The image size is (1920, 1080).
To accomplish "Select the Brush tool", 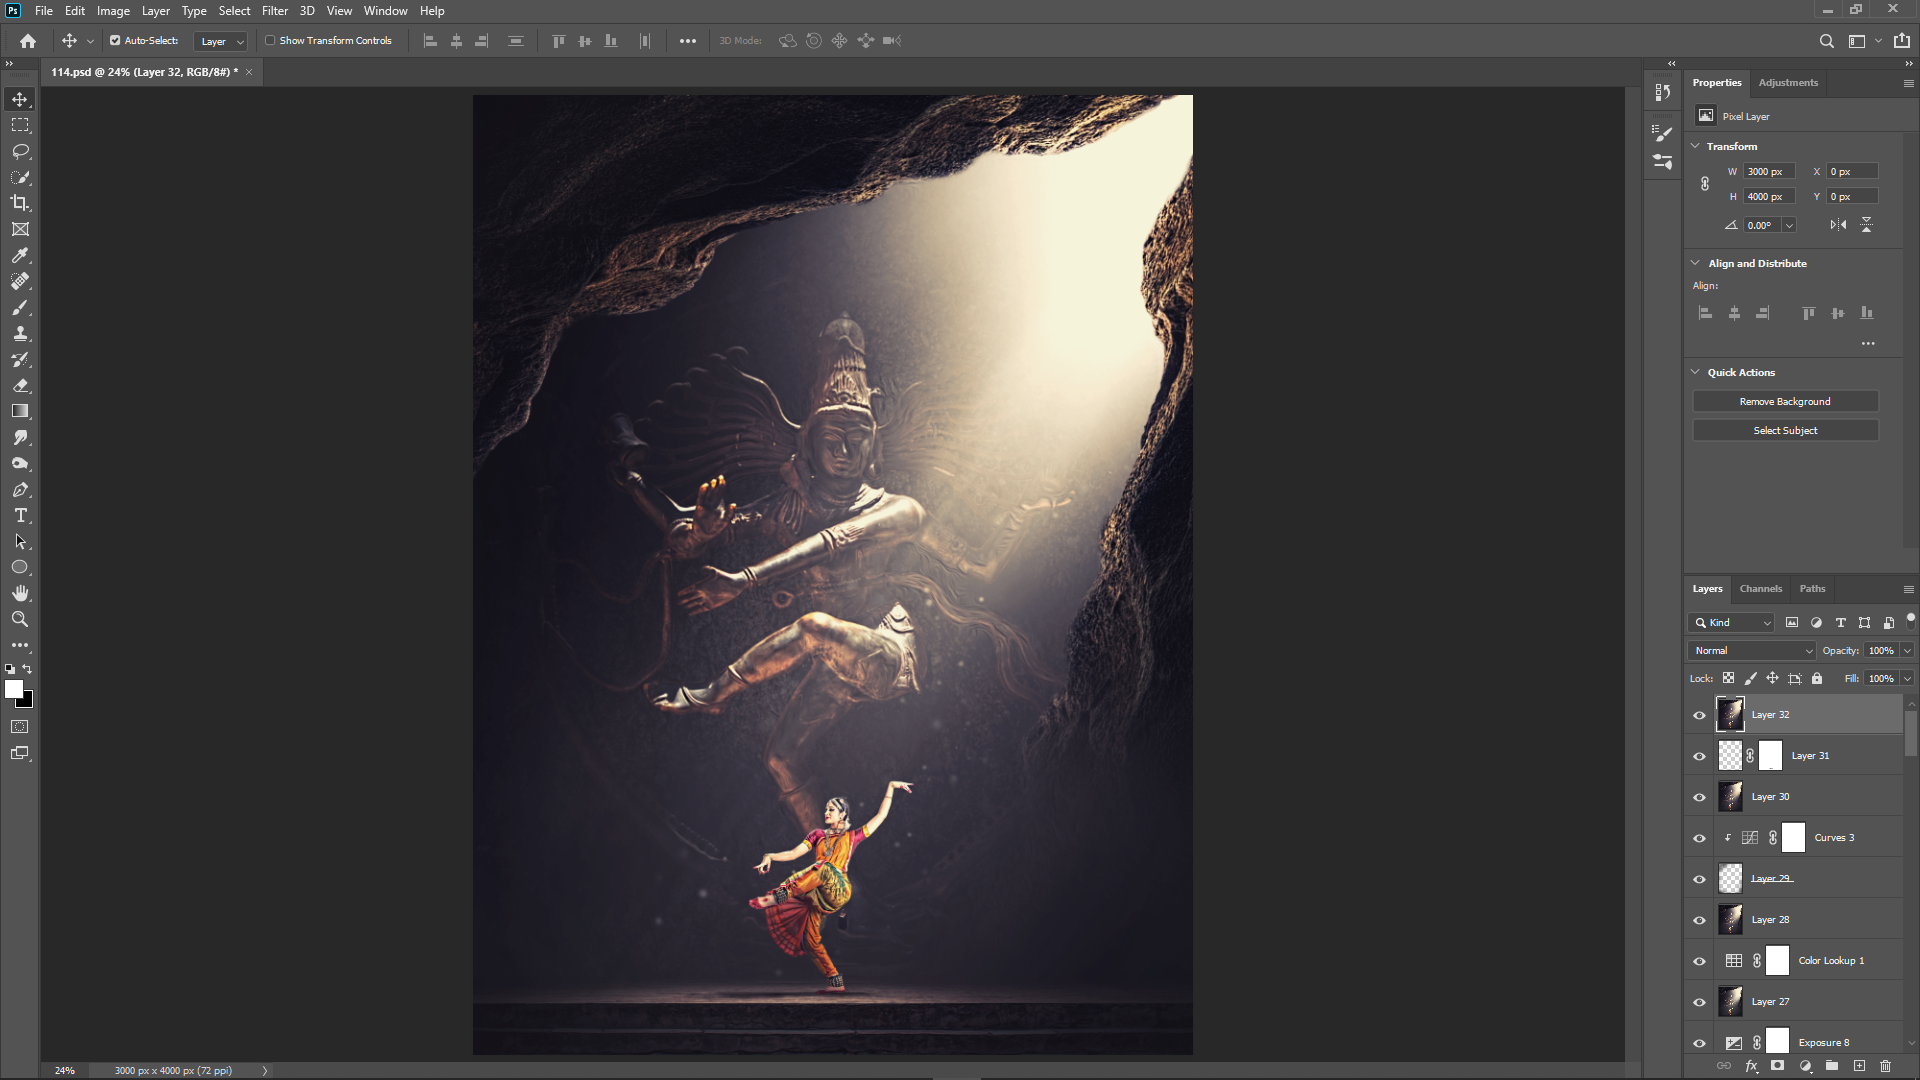I will pyautogui.click(x=20, y=307).
